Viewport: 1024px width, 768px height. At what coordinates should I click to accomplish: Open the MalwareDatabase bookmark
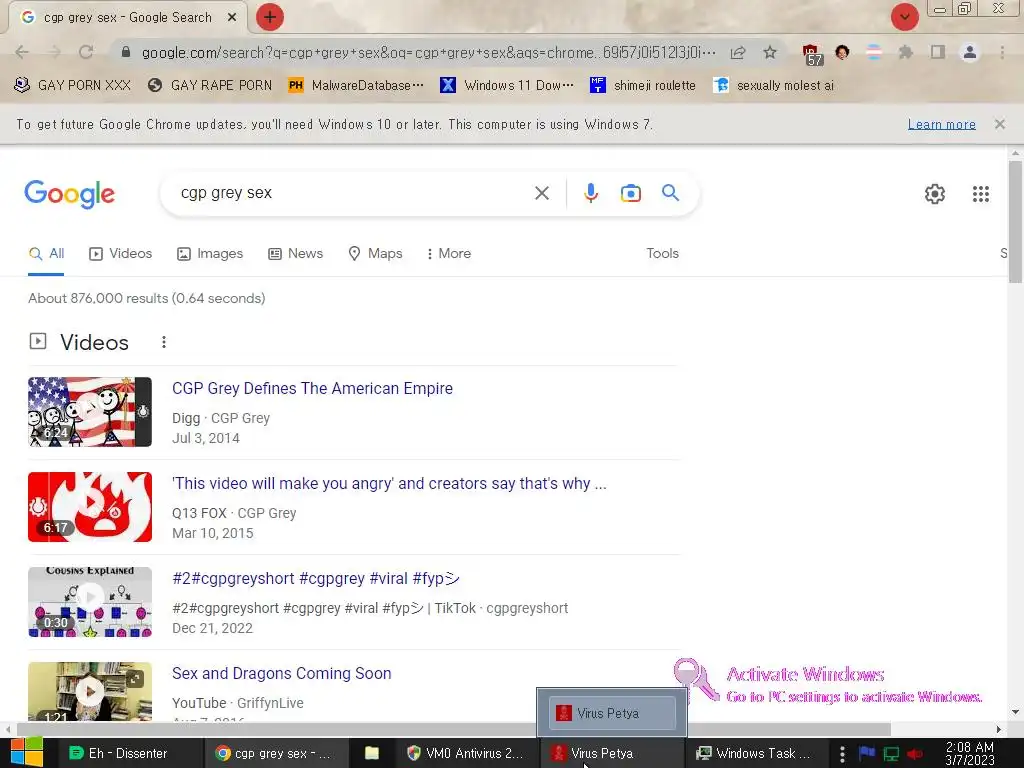(x=355, y=85)
